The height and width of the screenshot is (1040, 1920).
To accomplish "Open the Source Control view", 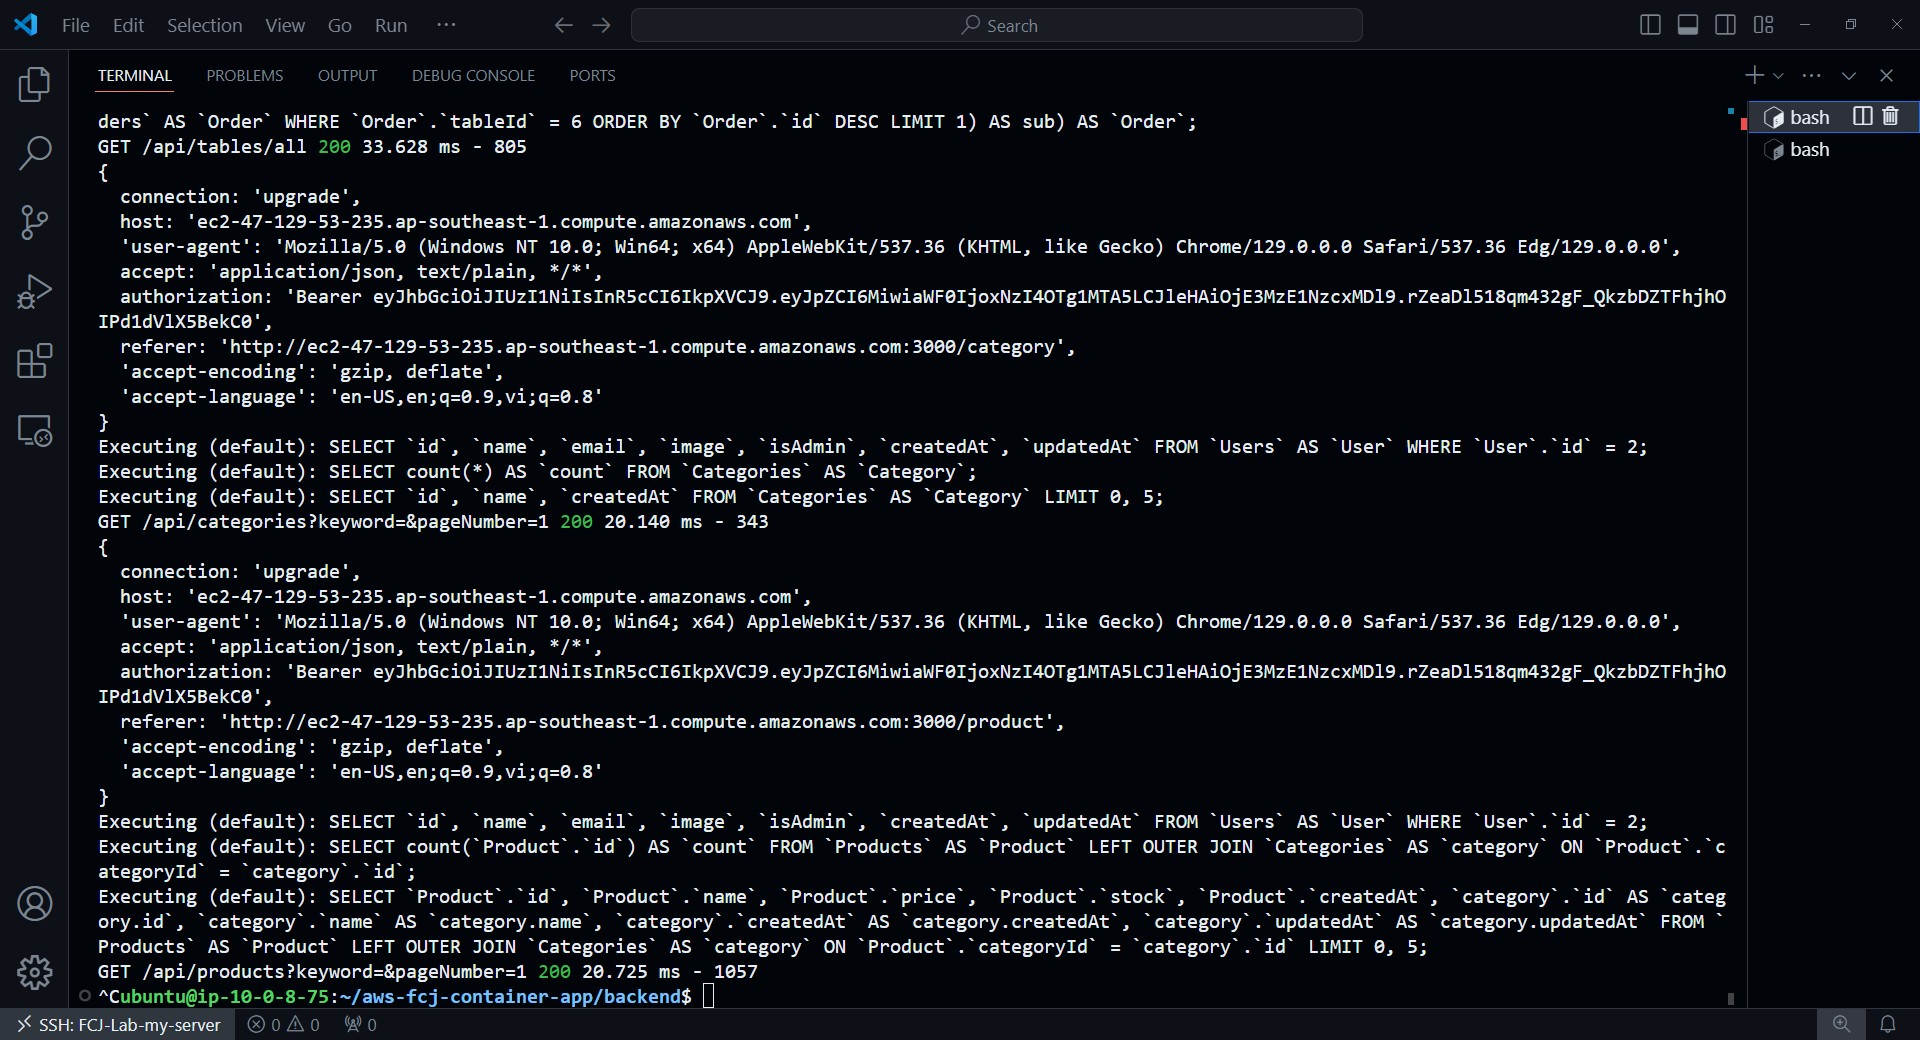I will [34, 222].
